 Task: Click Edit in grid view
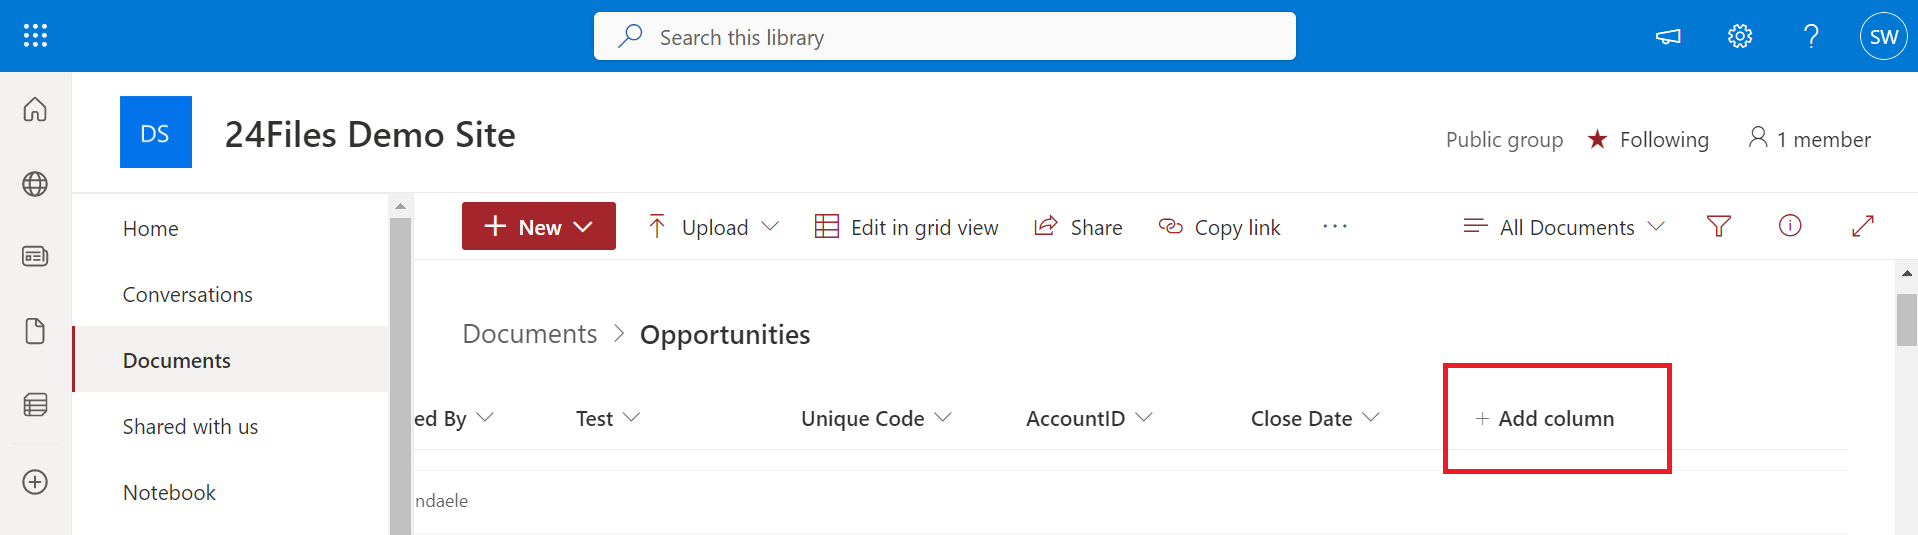coord(906,228)
